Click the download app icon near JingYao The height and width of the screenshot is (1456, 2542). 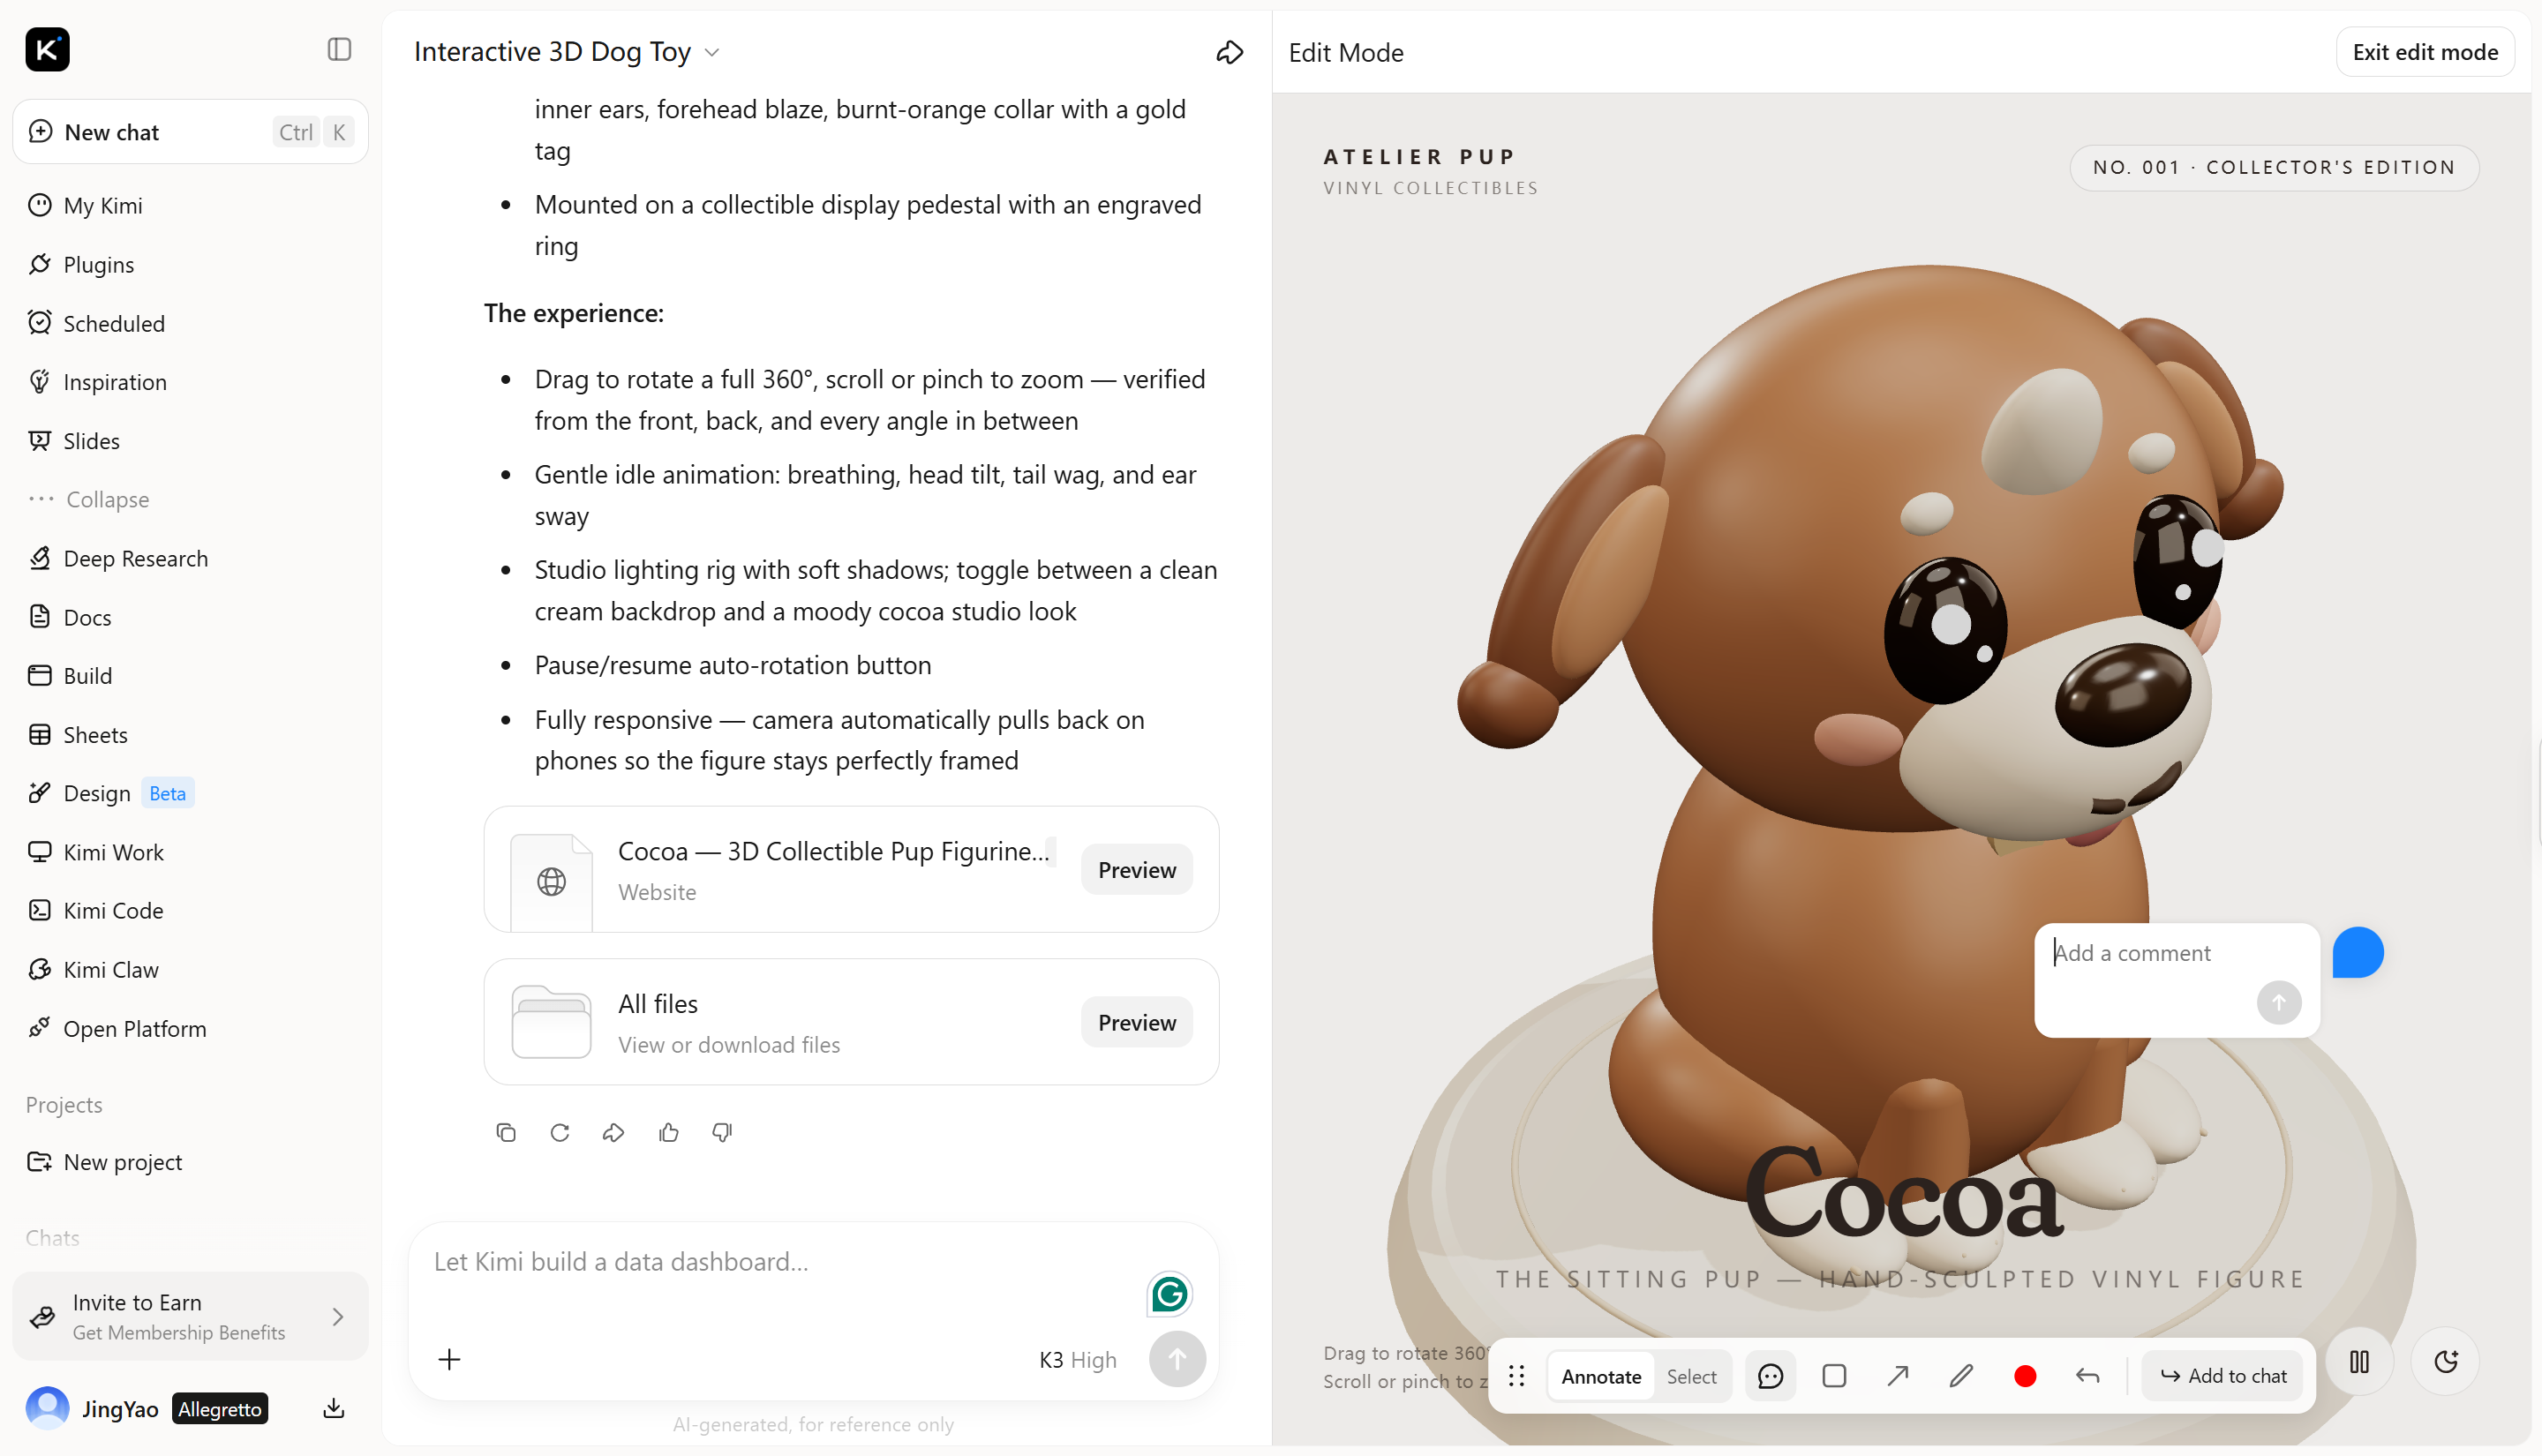(334, 1408)
